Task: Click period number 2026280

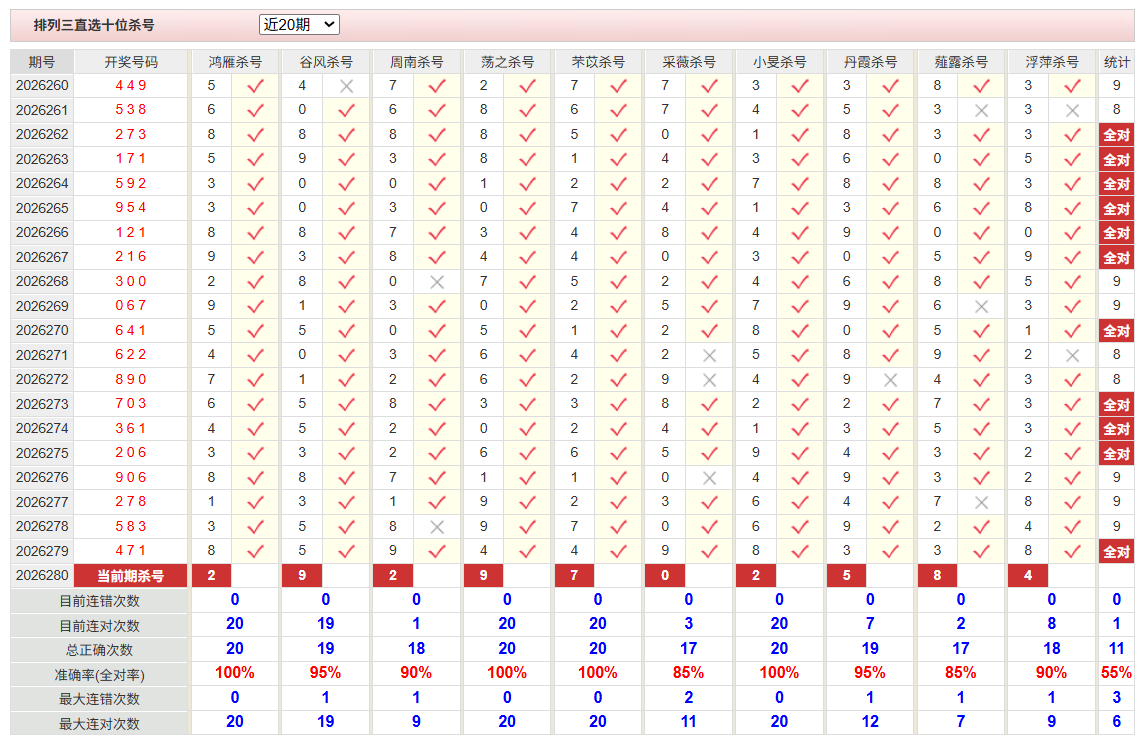Action: point(42,576)
